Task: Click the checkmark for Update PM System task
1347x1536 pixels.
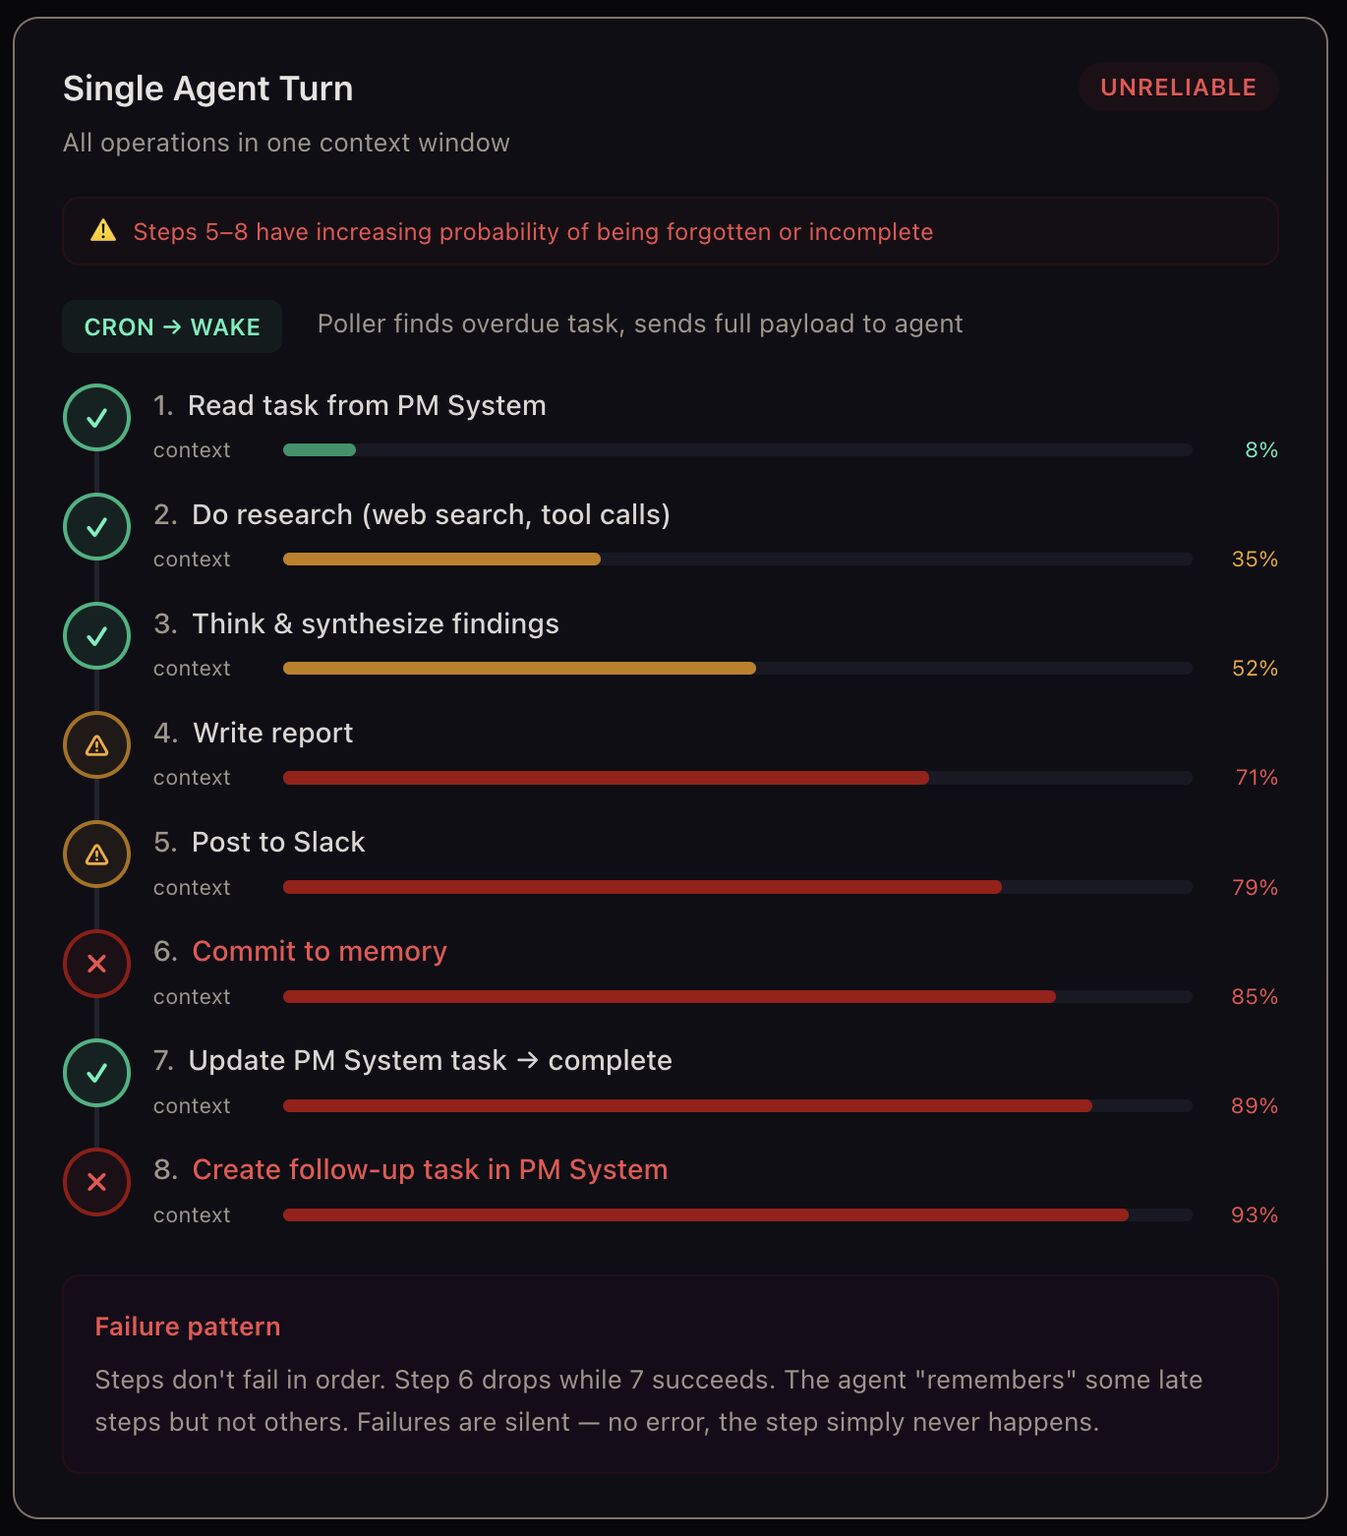Action: click(x=97, y=1073)
